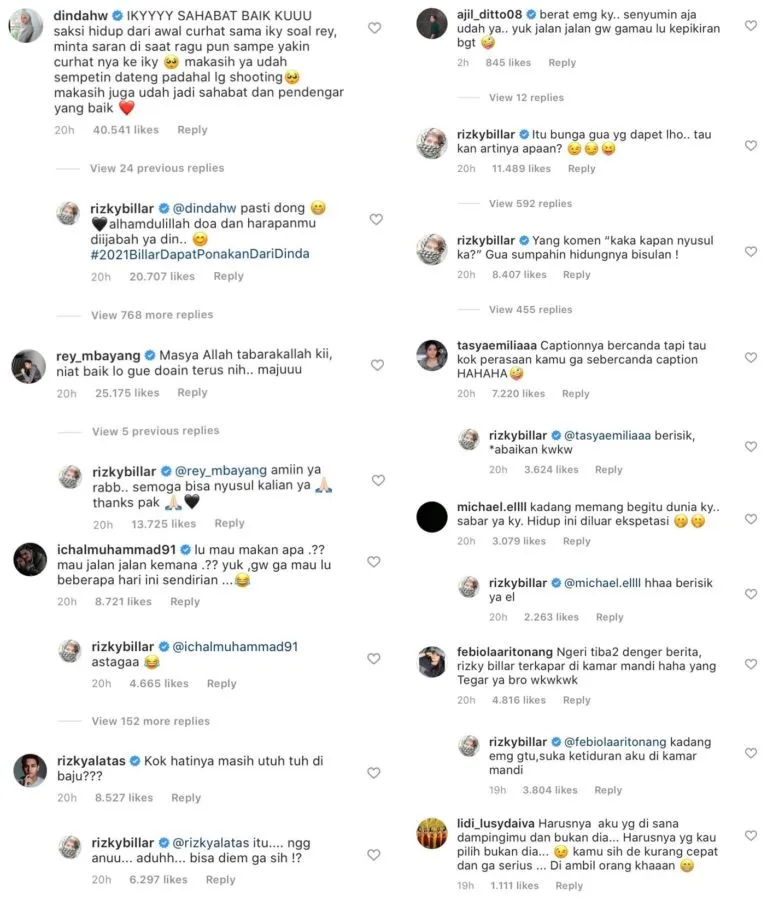
Task: Open rizkyalatas profile picture
Action: [x=30, y=770]
